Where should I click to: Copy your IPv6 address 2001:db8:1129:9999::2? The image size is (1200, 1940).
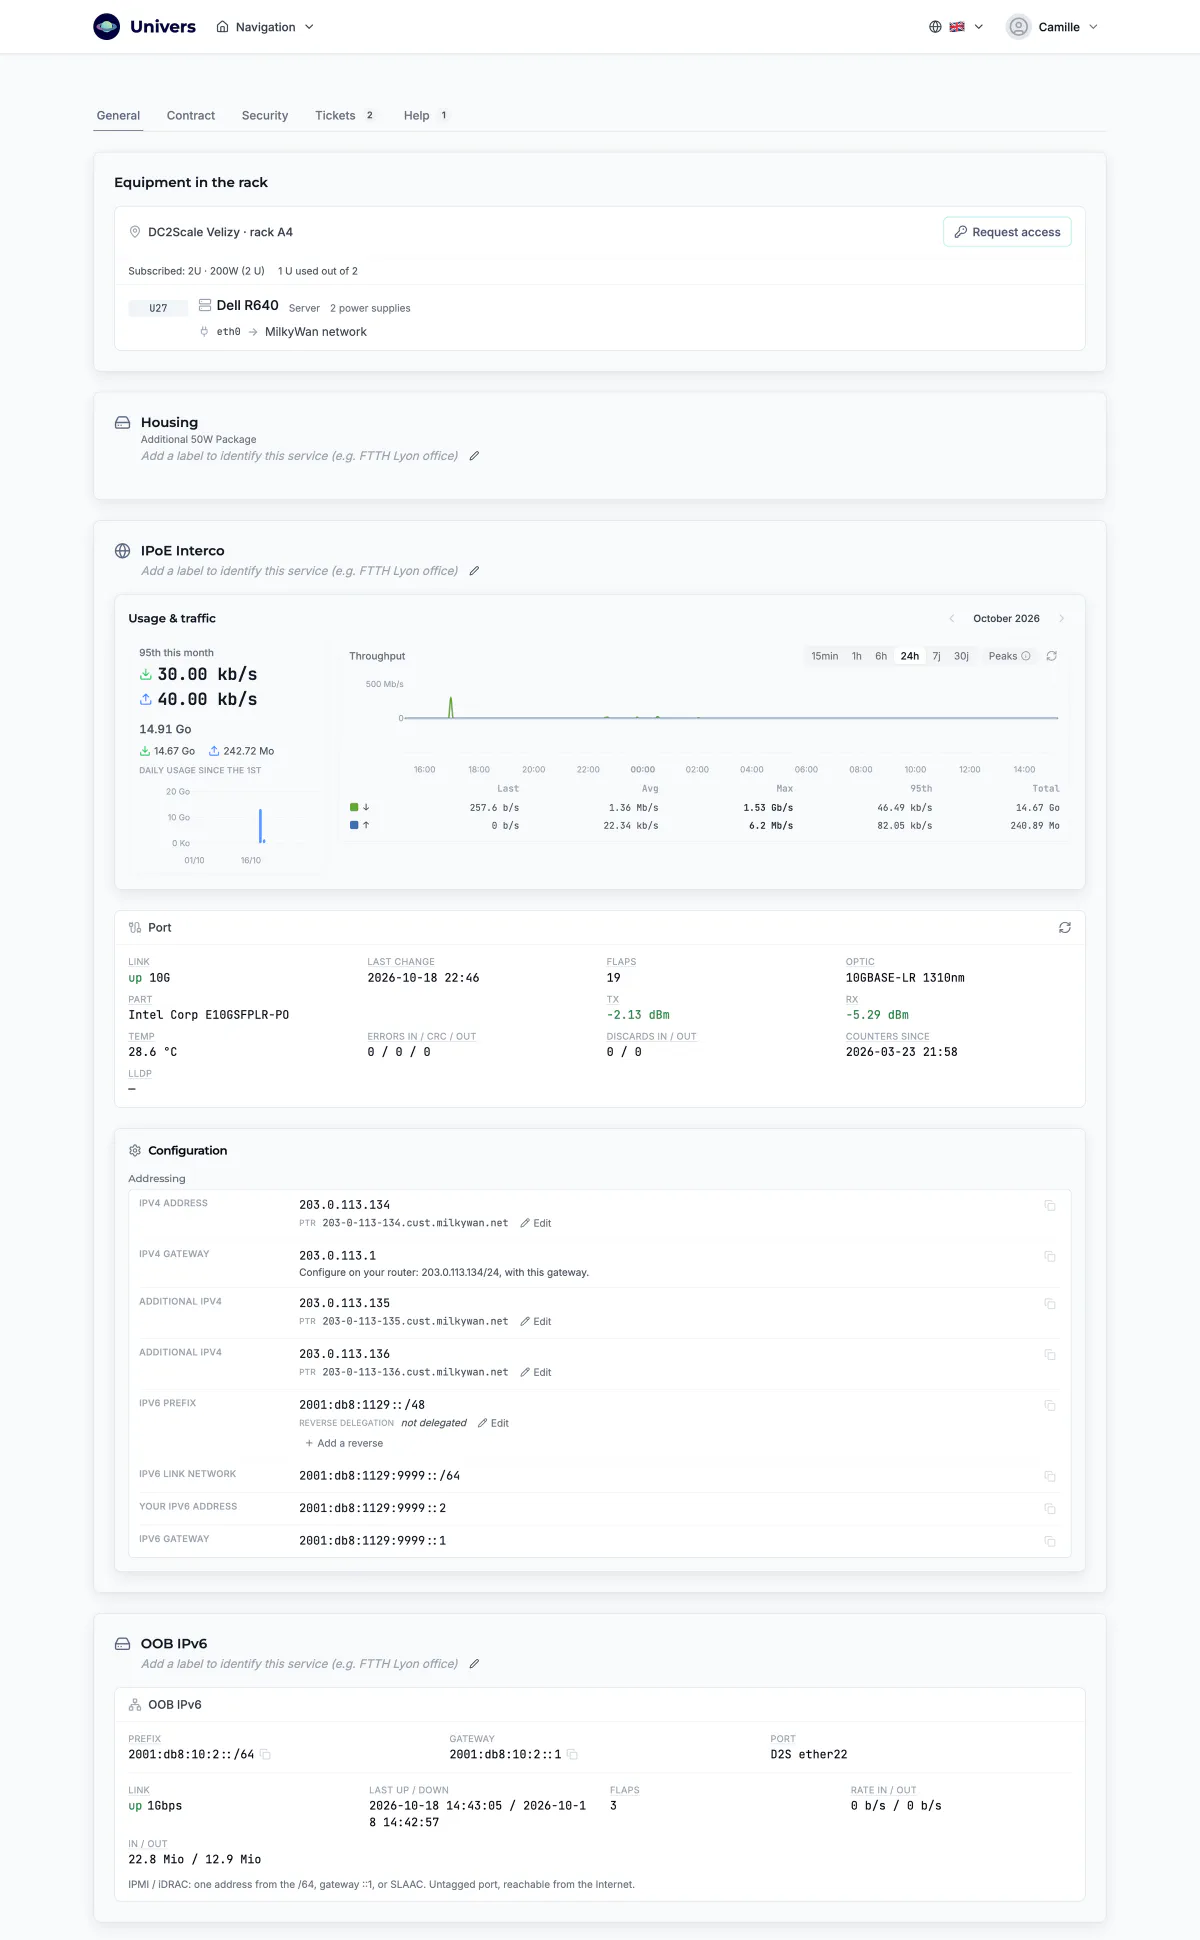coord(1050,1509)
